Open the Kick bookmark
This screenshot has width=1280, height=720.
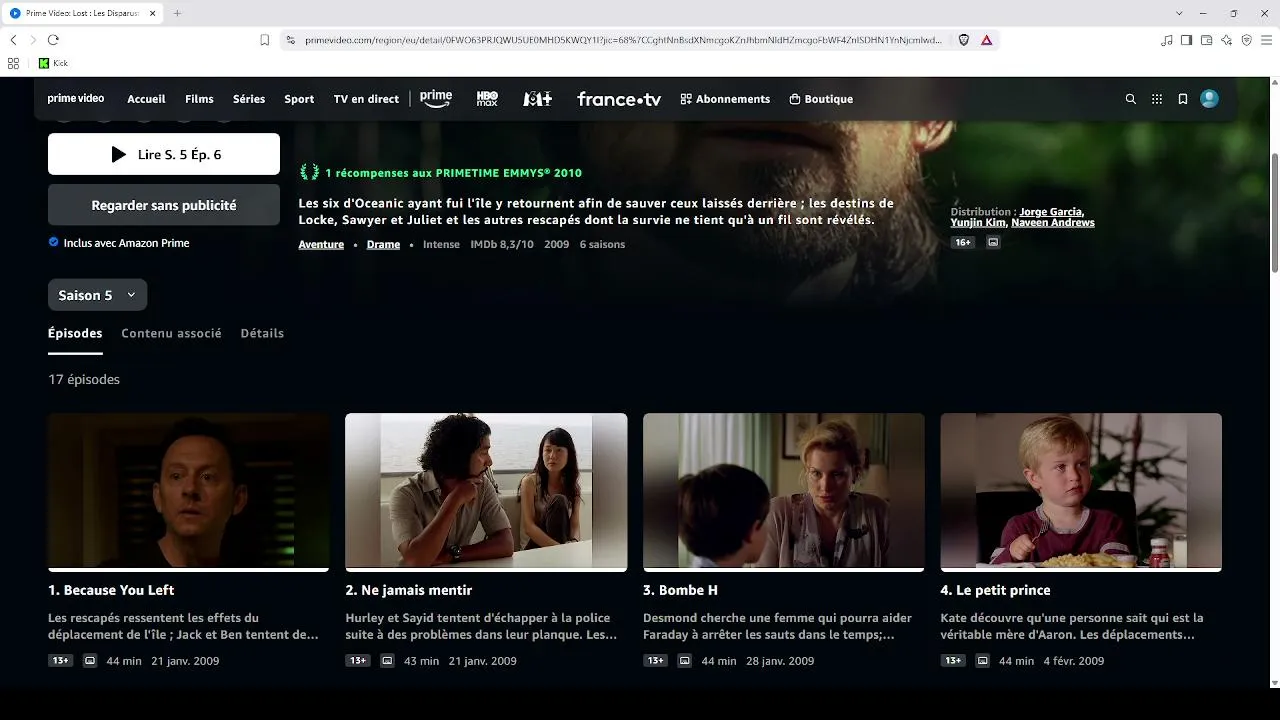tap(53, 63)
